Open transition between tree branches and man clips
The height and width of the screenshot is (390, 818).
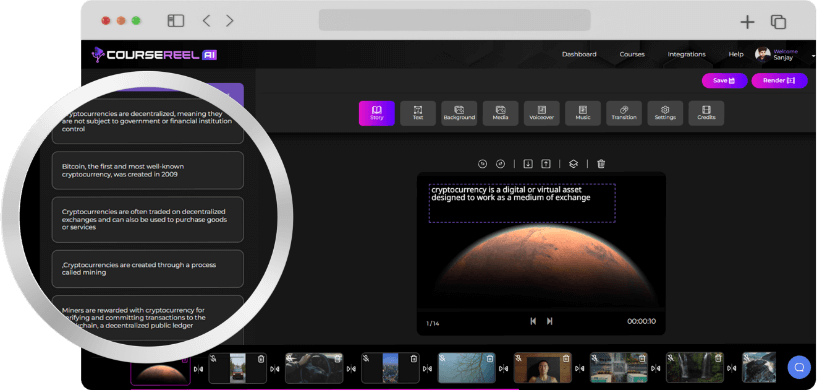503,369
